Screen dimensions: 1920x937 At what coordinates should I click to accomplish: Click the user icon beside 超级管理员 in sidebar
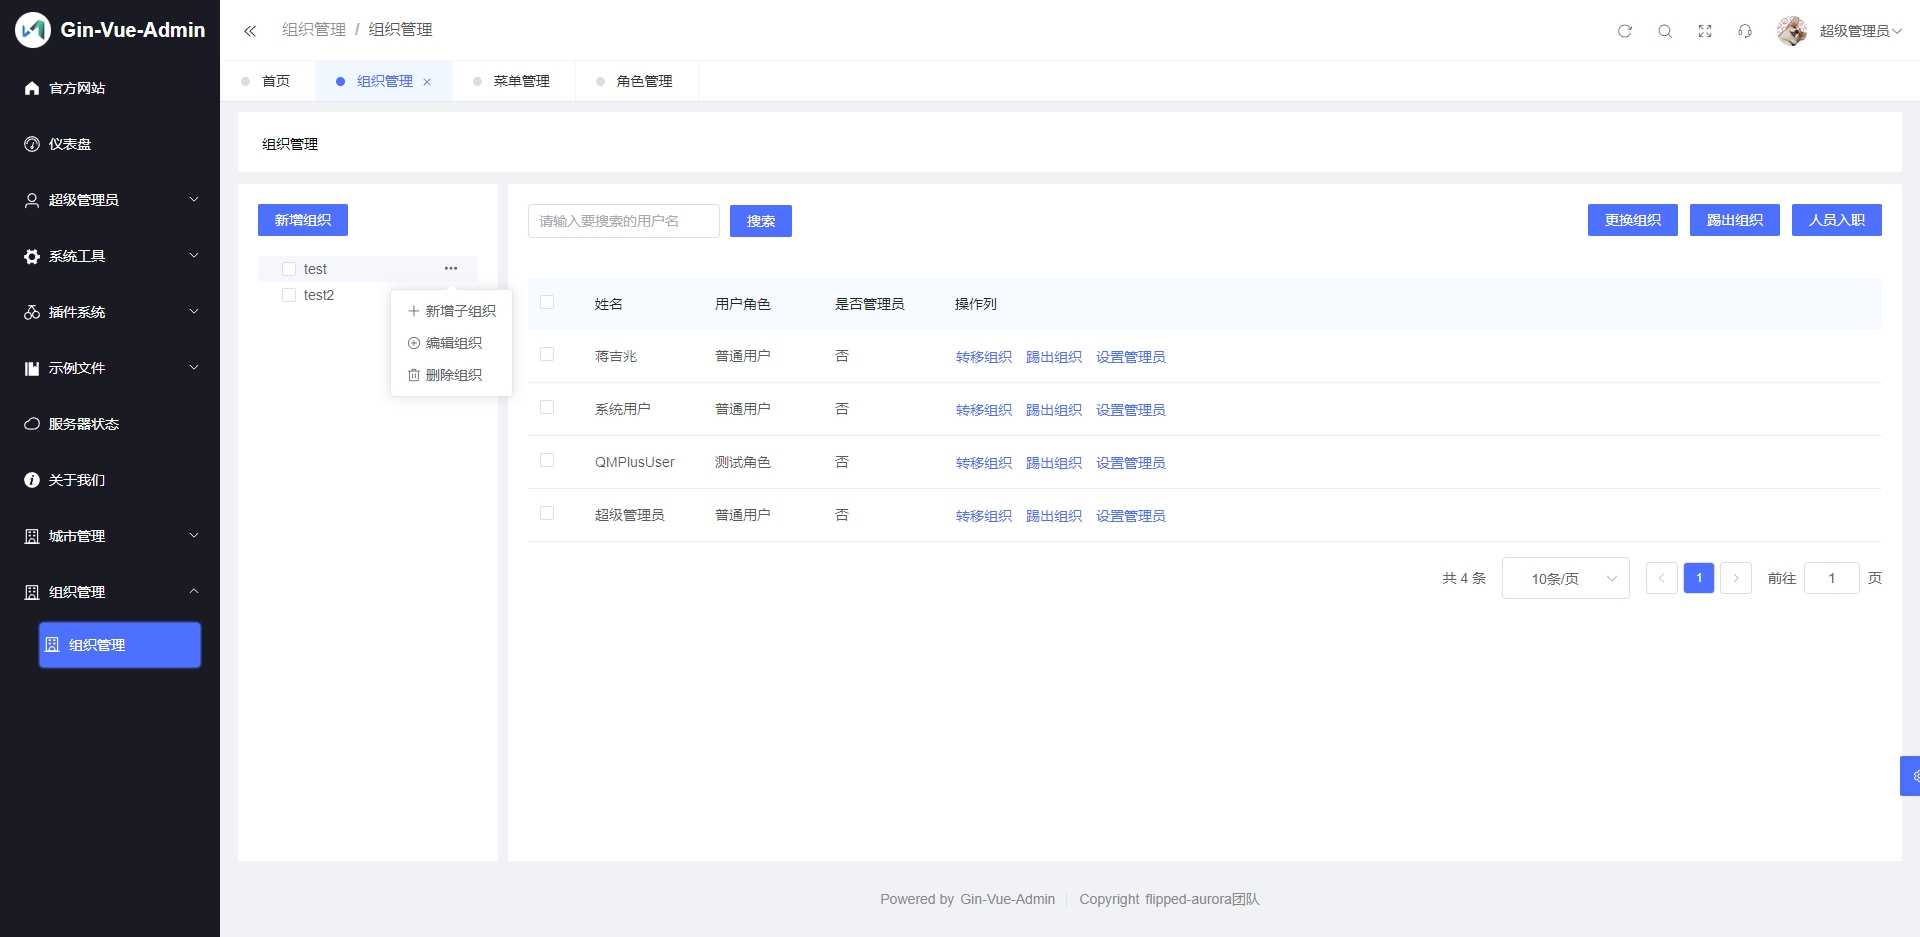coord(32,200)
